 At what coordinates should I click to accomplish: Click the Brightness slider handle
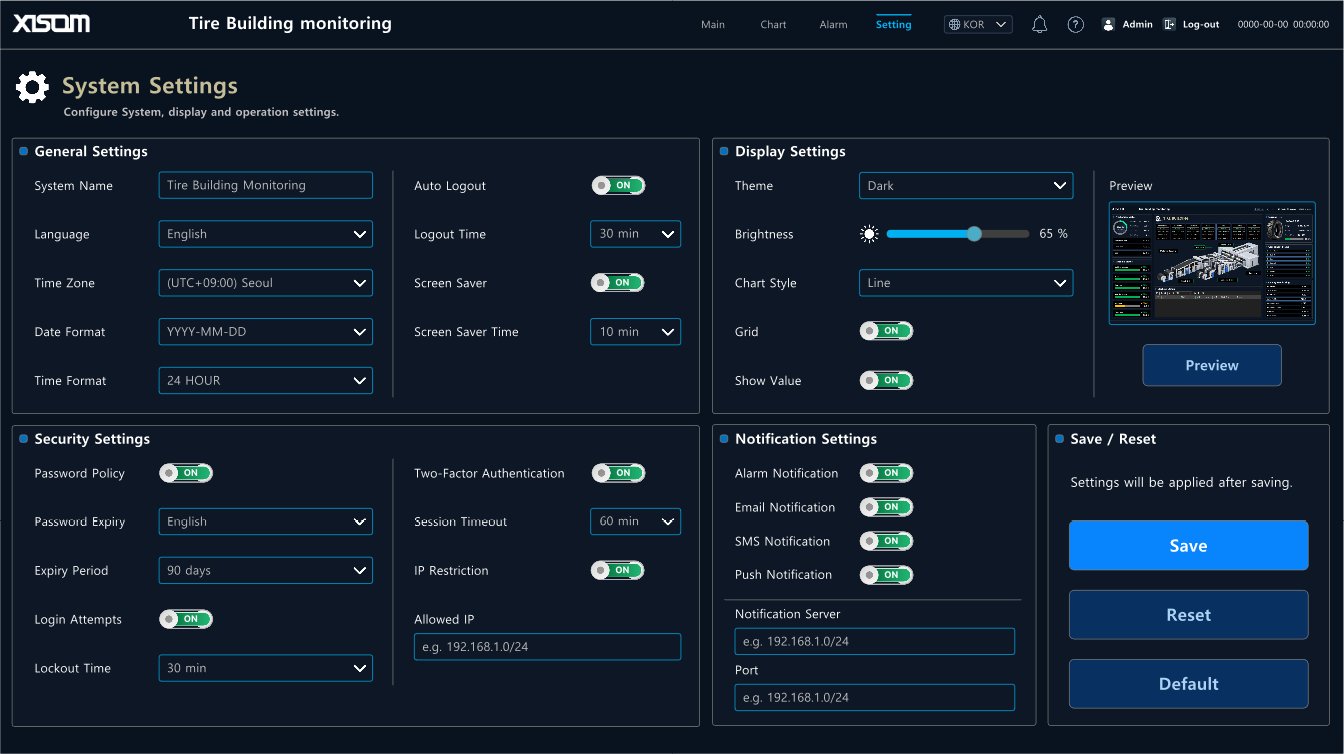[974, 234]
